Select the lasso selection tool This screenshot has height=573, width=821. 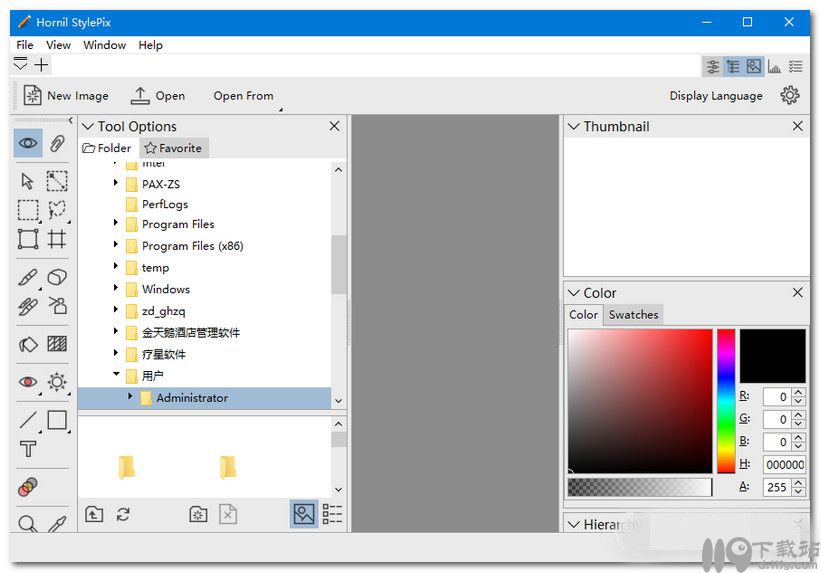57,210
